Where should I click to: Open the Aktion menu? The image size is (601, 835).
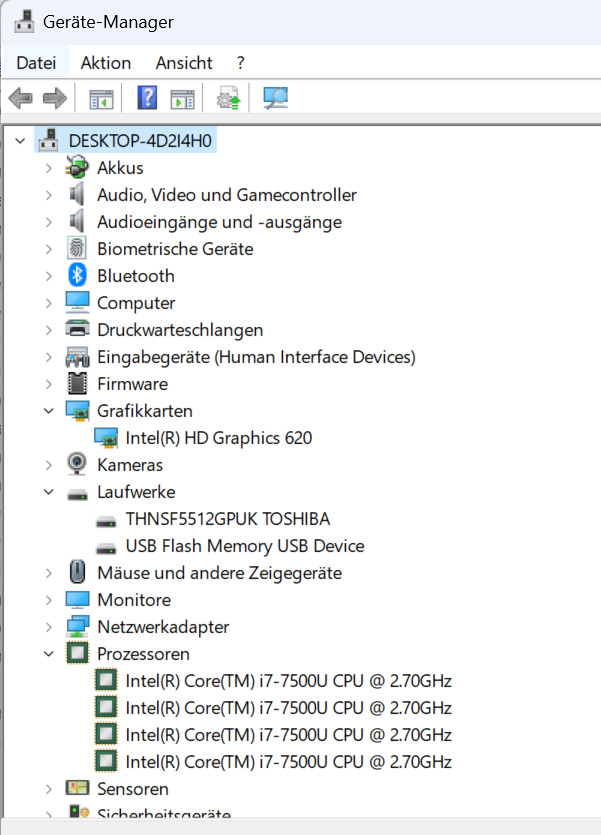(x=106, y=63)
